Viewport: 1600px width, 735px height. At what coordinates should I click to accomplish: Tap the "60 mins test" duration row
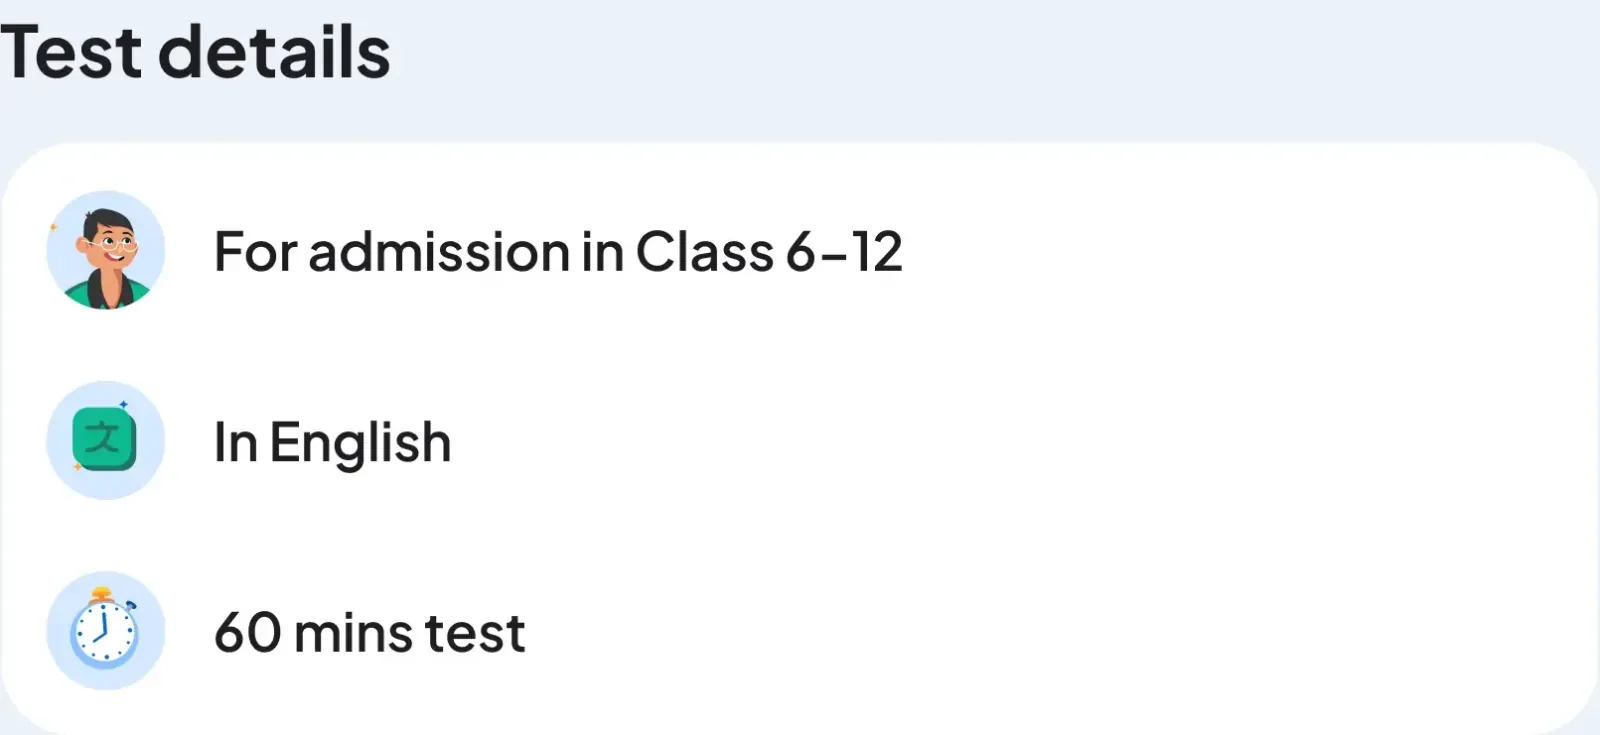[369, 632]
